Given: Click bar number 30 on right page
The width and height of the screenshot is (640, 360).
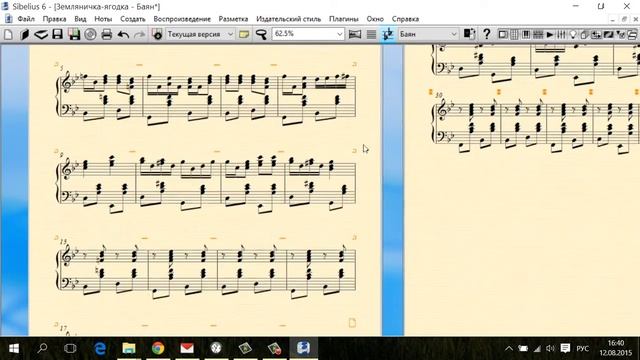Looking at the screenshot, I should 439,95.
